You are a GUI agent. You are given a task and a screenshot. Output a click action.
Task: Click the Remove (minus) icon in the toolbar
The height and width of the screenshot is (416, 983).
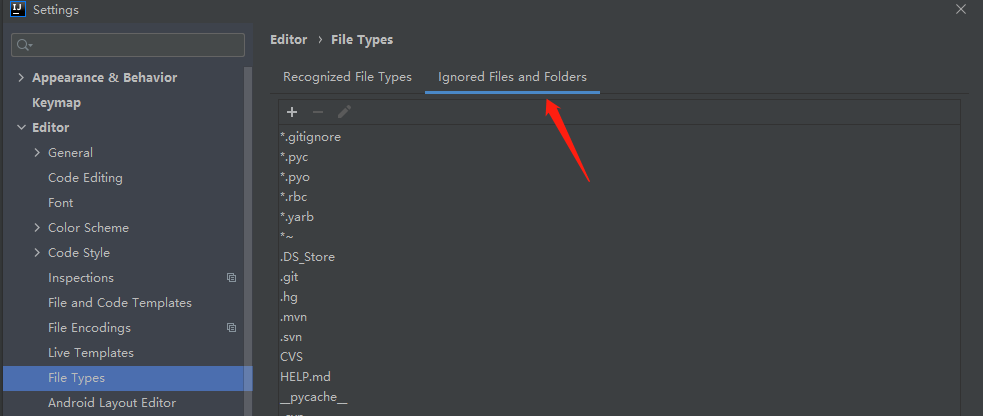click(x=318, y=112)
